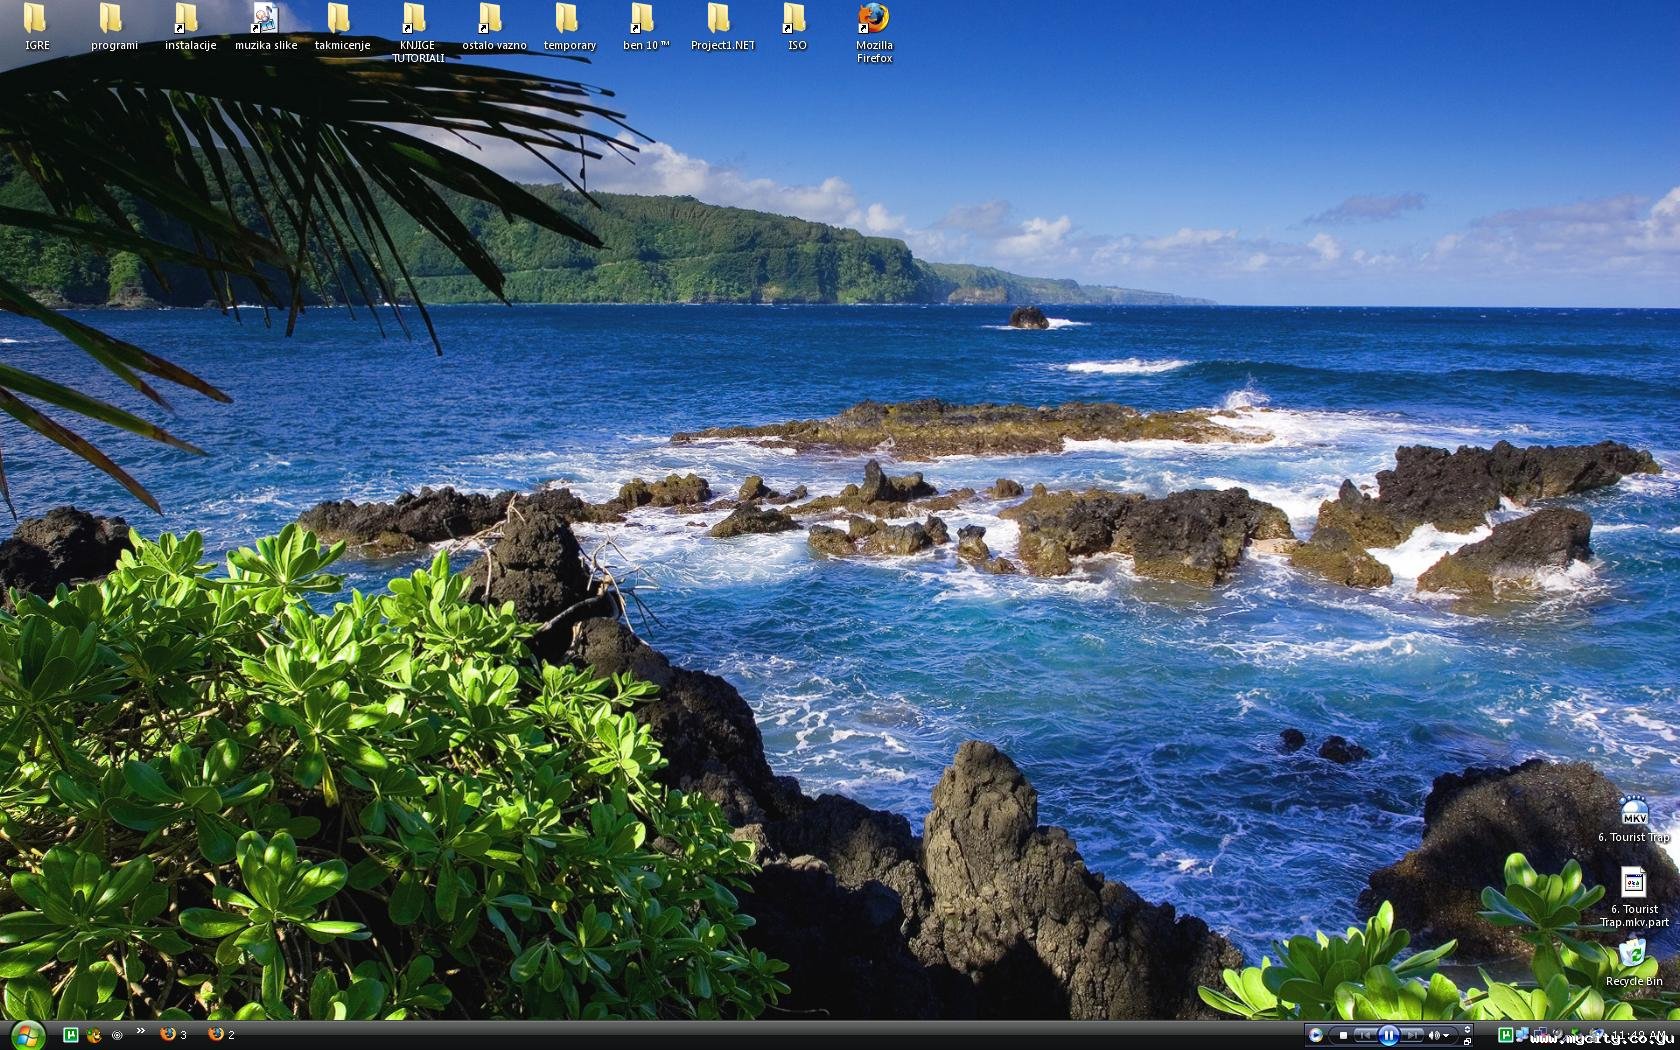Skip to next track in Media Player toolbar
Viewport: 1680px width, 1050px height.
[1411, 1035]
